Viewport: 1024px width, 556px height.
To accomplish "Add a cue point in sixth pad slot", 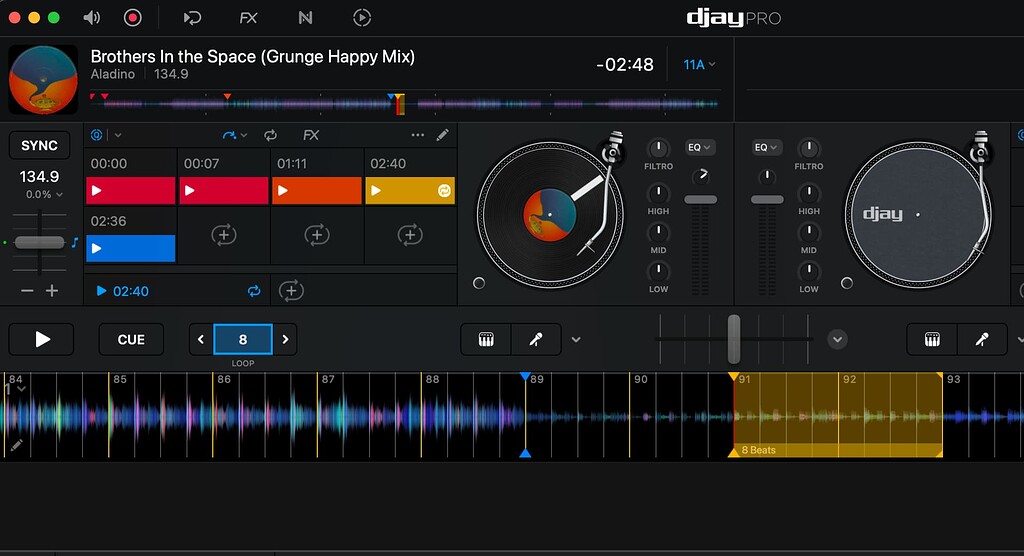I will click(x=224, y=235).
